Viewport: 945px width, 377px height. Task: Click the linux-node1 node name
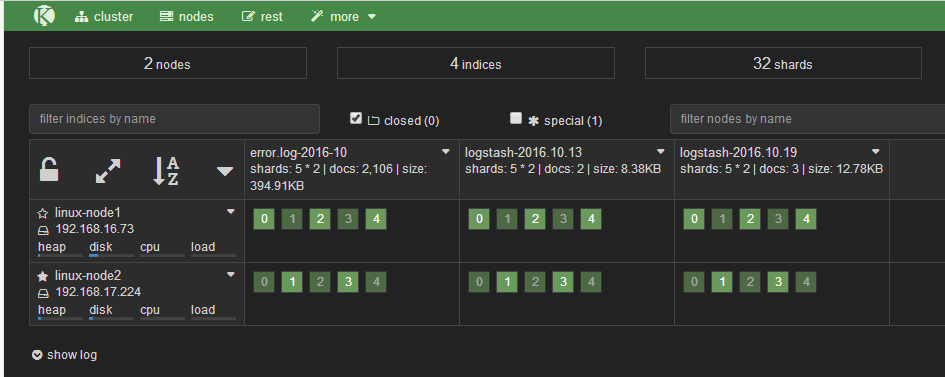pyautogui.click(x=88, y=213)
